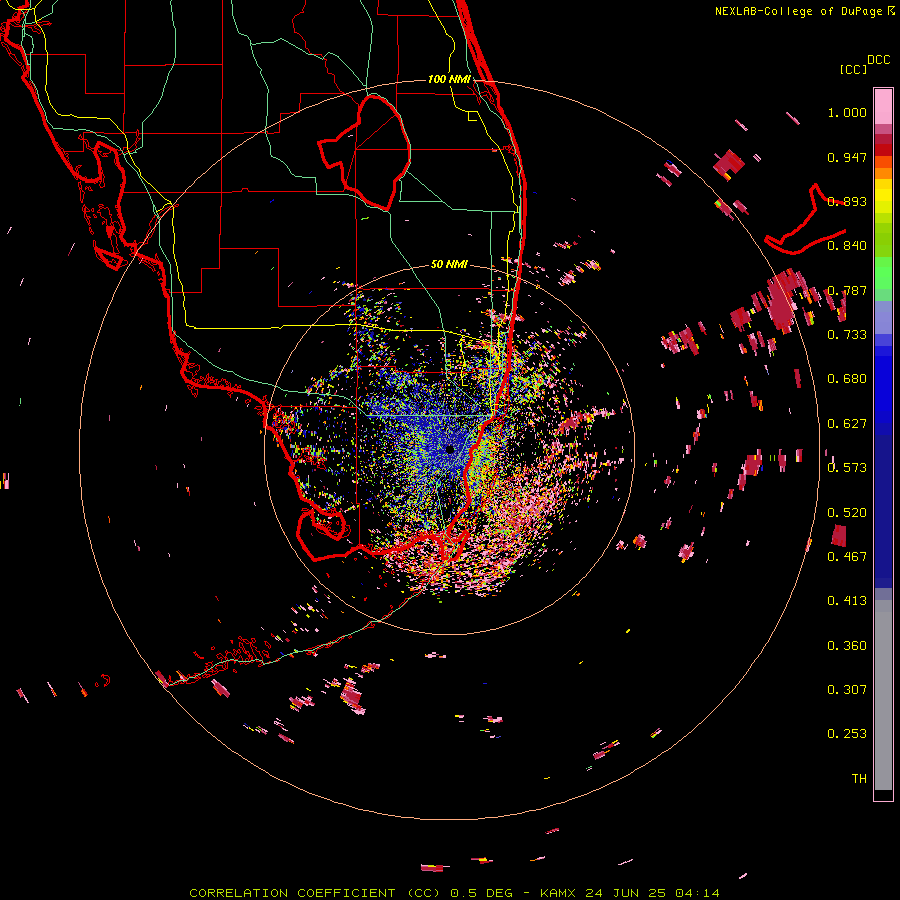Click the 1.000 value on the color scale
Viewport: 900px width, 900px height.
click(x=847, y=112)
